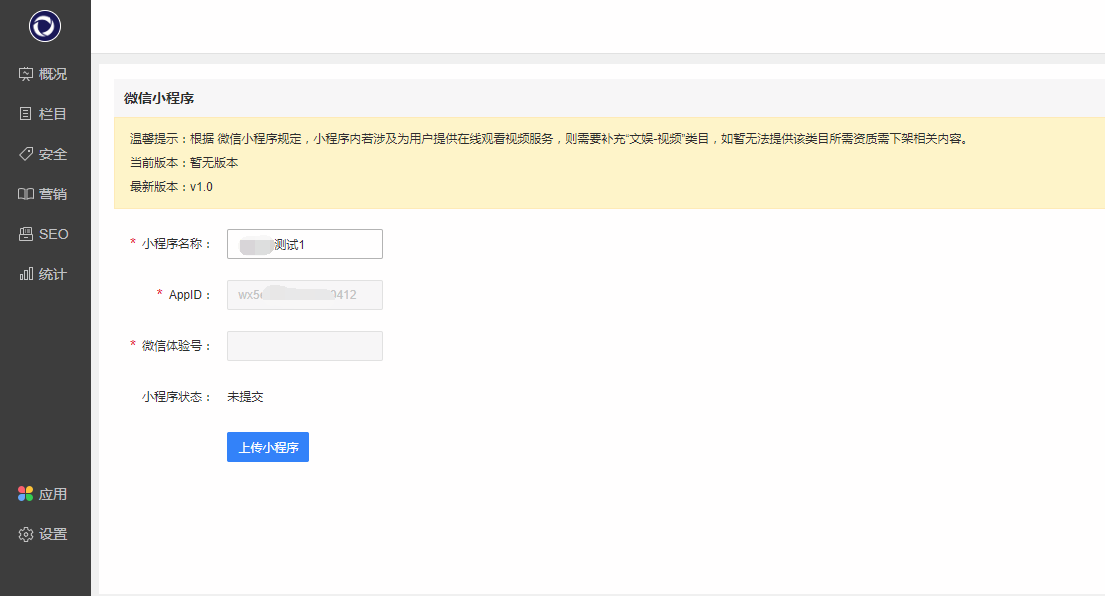1105x596 pixels.
Task: Click the 微信小程序 panel heading
Action: [159, 98]
